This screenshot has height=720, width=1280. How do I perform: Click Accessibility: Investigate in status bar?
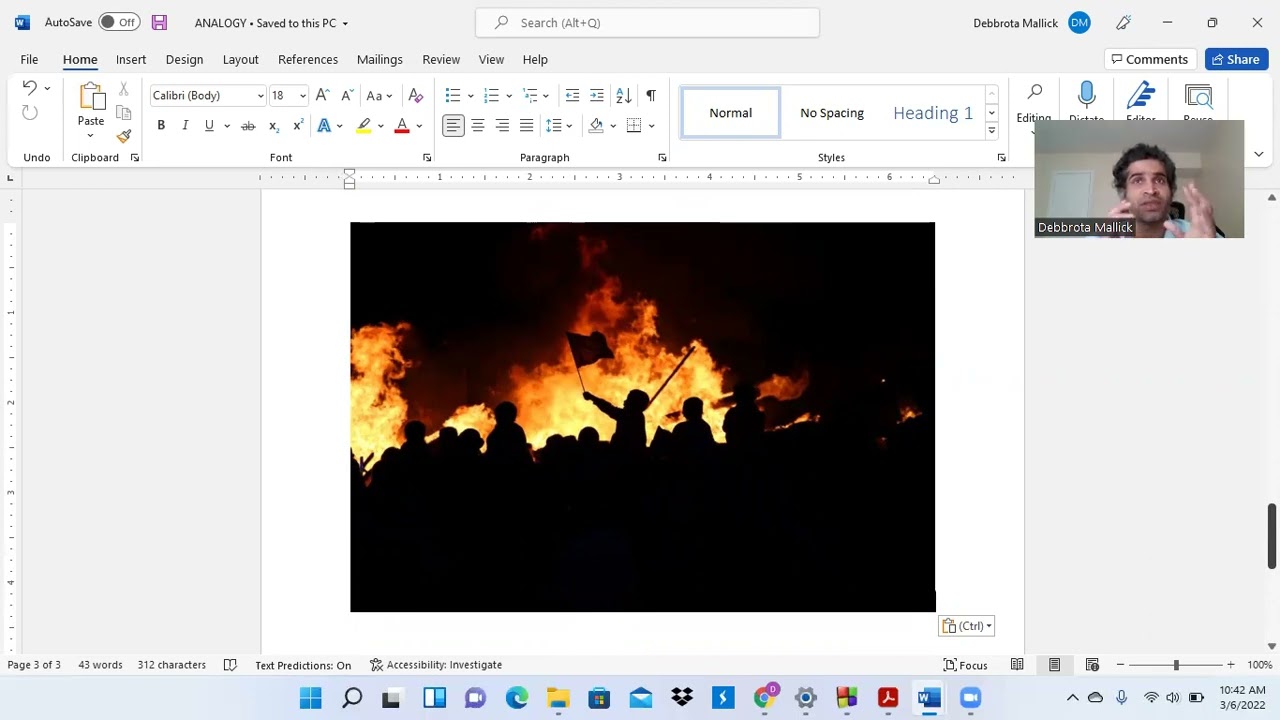tap(436, 665)
